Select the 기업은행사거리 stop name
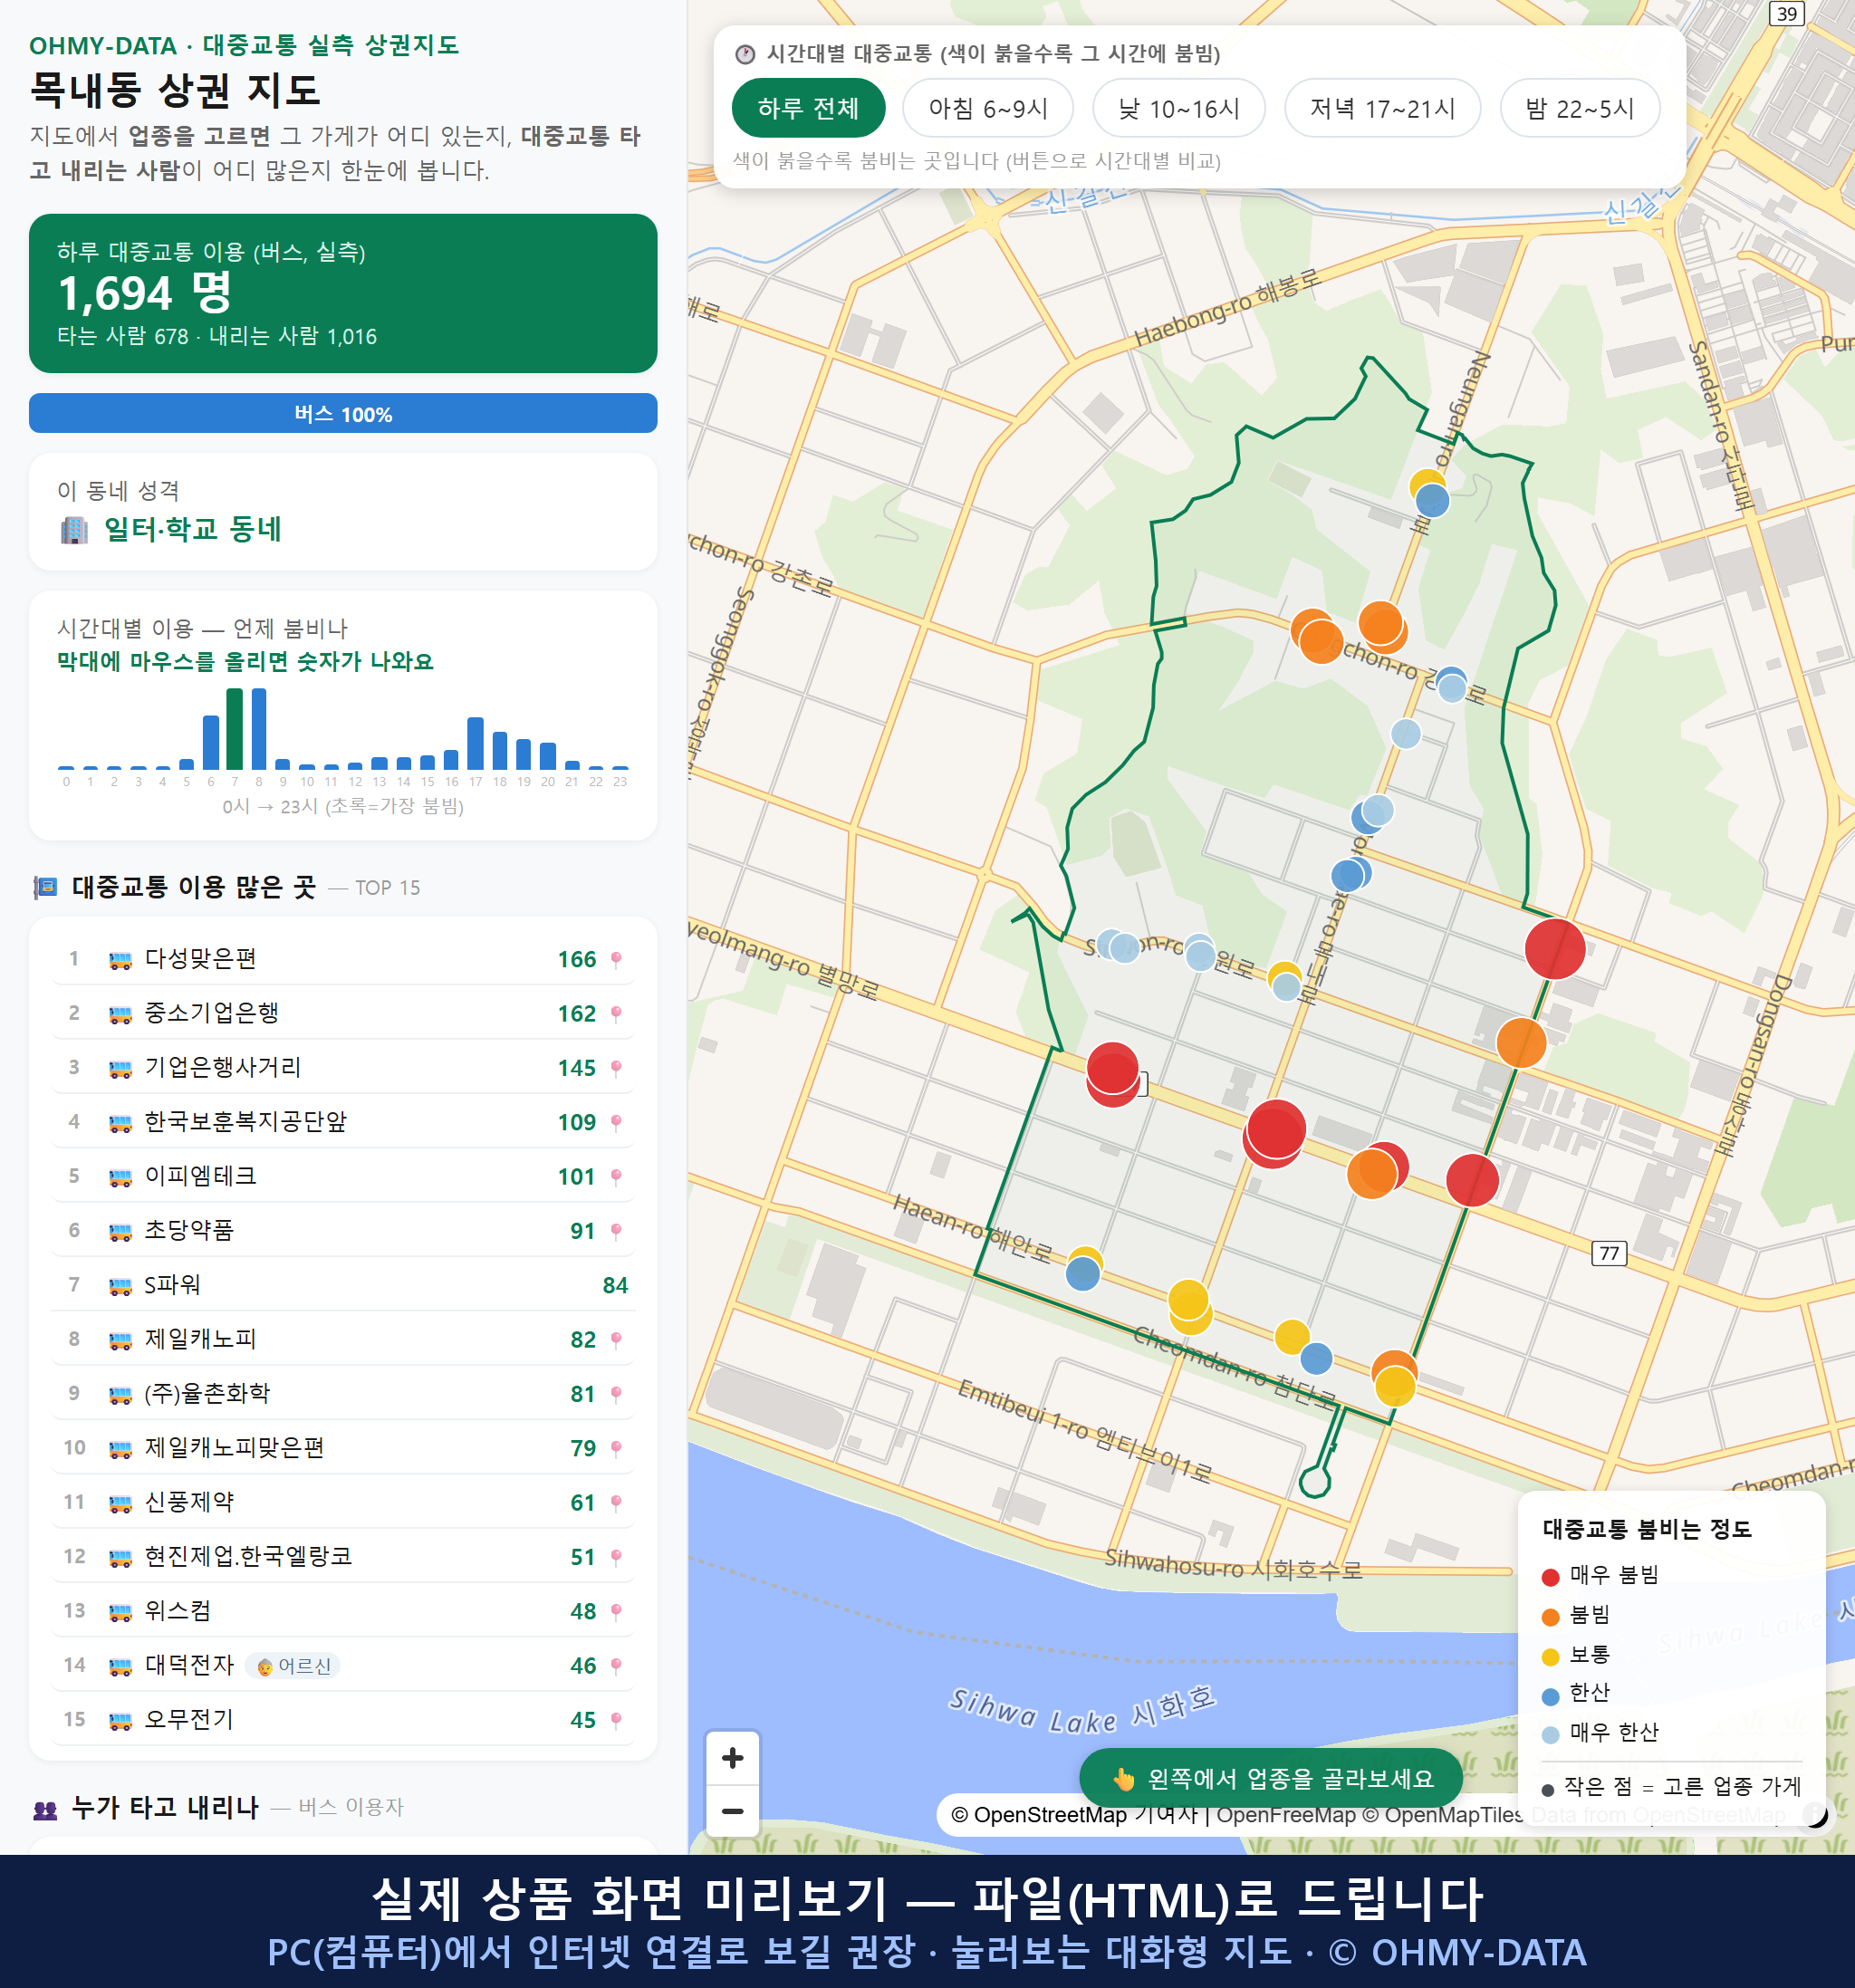The width and height of the screenshot is (1855, 1988). click(222, 1067)
